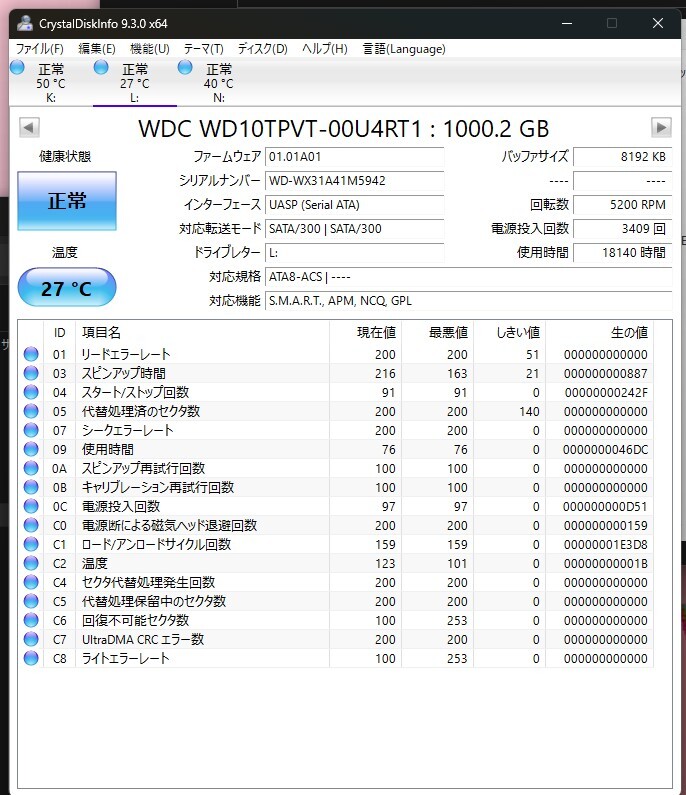Image resolution: width=686 pixels, height=795 pixels.
Task: Select the 電源断による磁気ヘッド退避回数 attribute name
Action: (169, 525)
